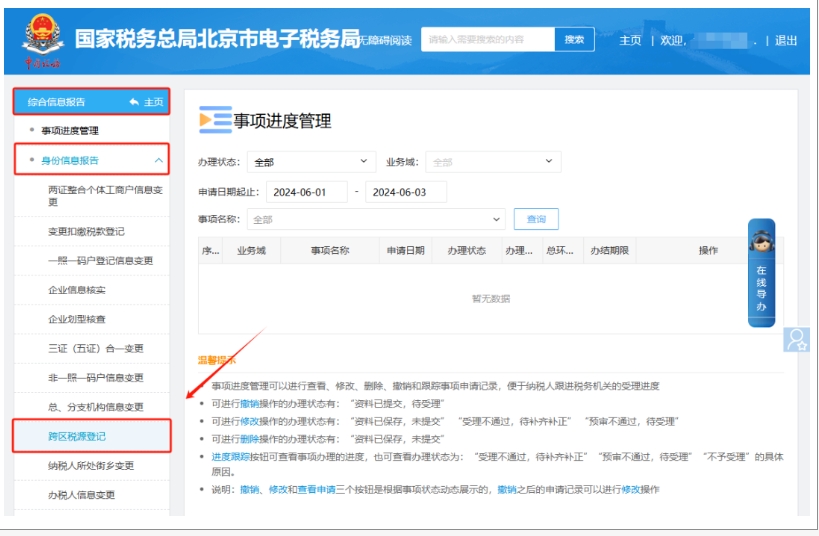
Task: Open 跨区税源登记 in sidebar
Action: [77, 436]
